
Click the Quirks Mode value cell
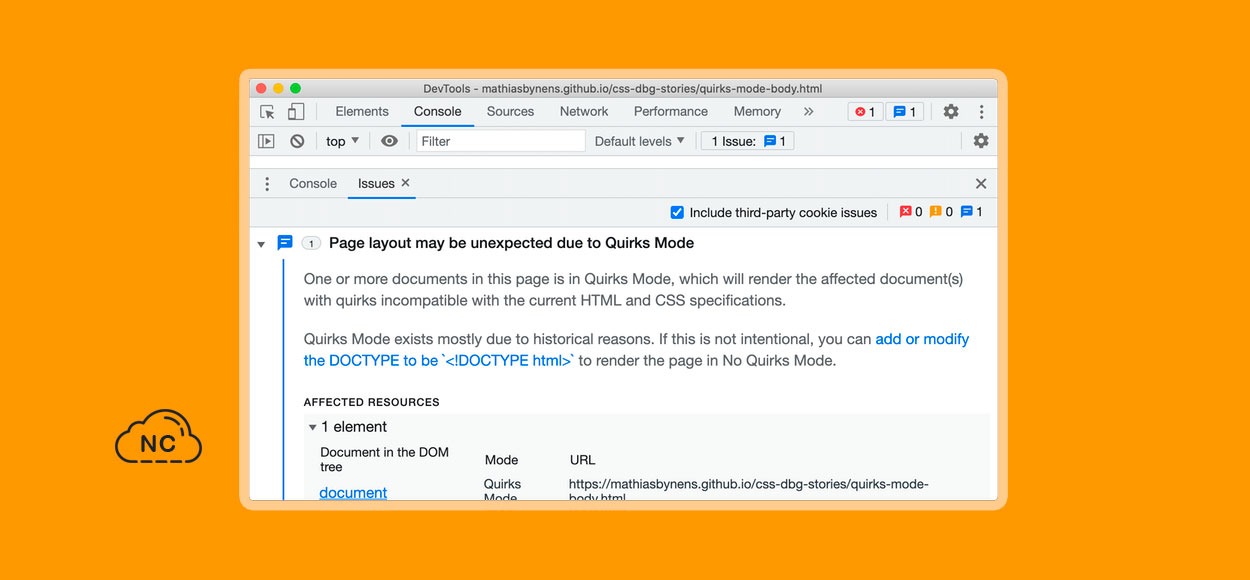click(x=502, y=490)
